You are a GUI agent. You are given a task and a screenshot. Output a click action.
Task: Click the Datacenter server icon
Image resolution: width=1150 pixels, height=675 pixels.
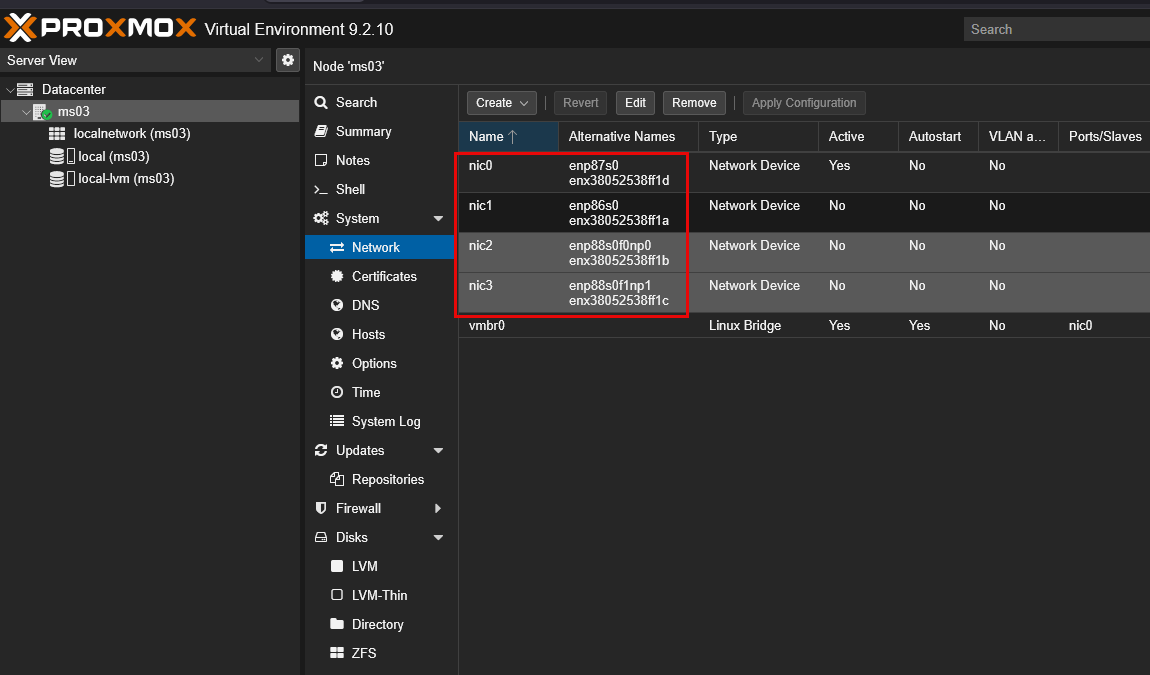click(x=25, y=90)
